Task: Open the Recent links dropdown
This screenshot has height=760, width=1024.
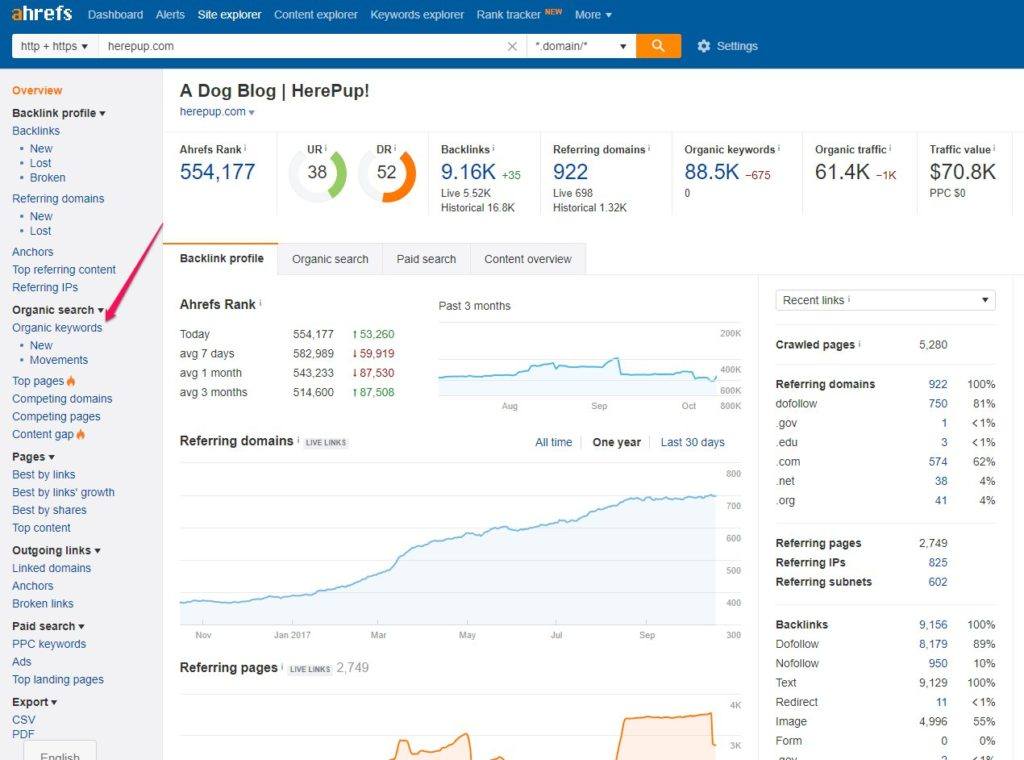Action: click(886, 300)
